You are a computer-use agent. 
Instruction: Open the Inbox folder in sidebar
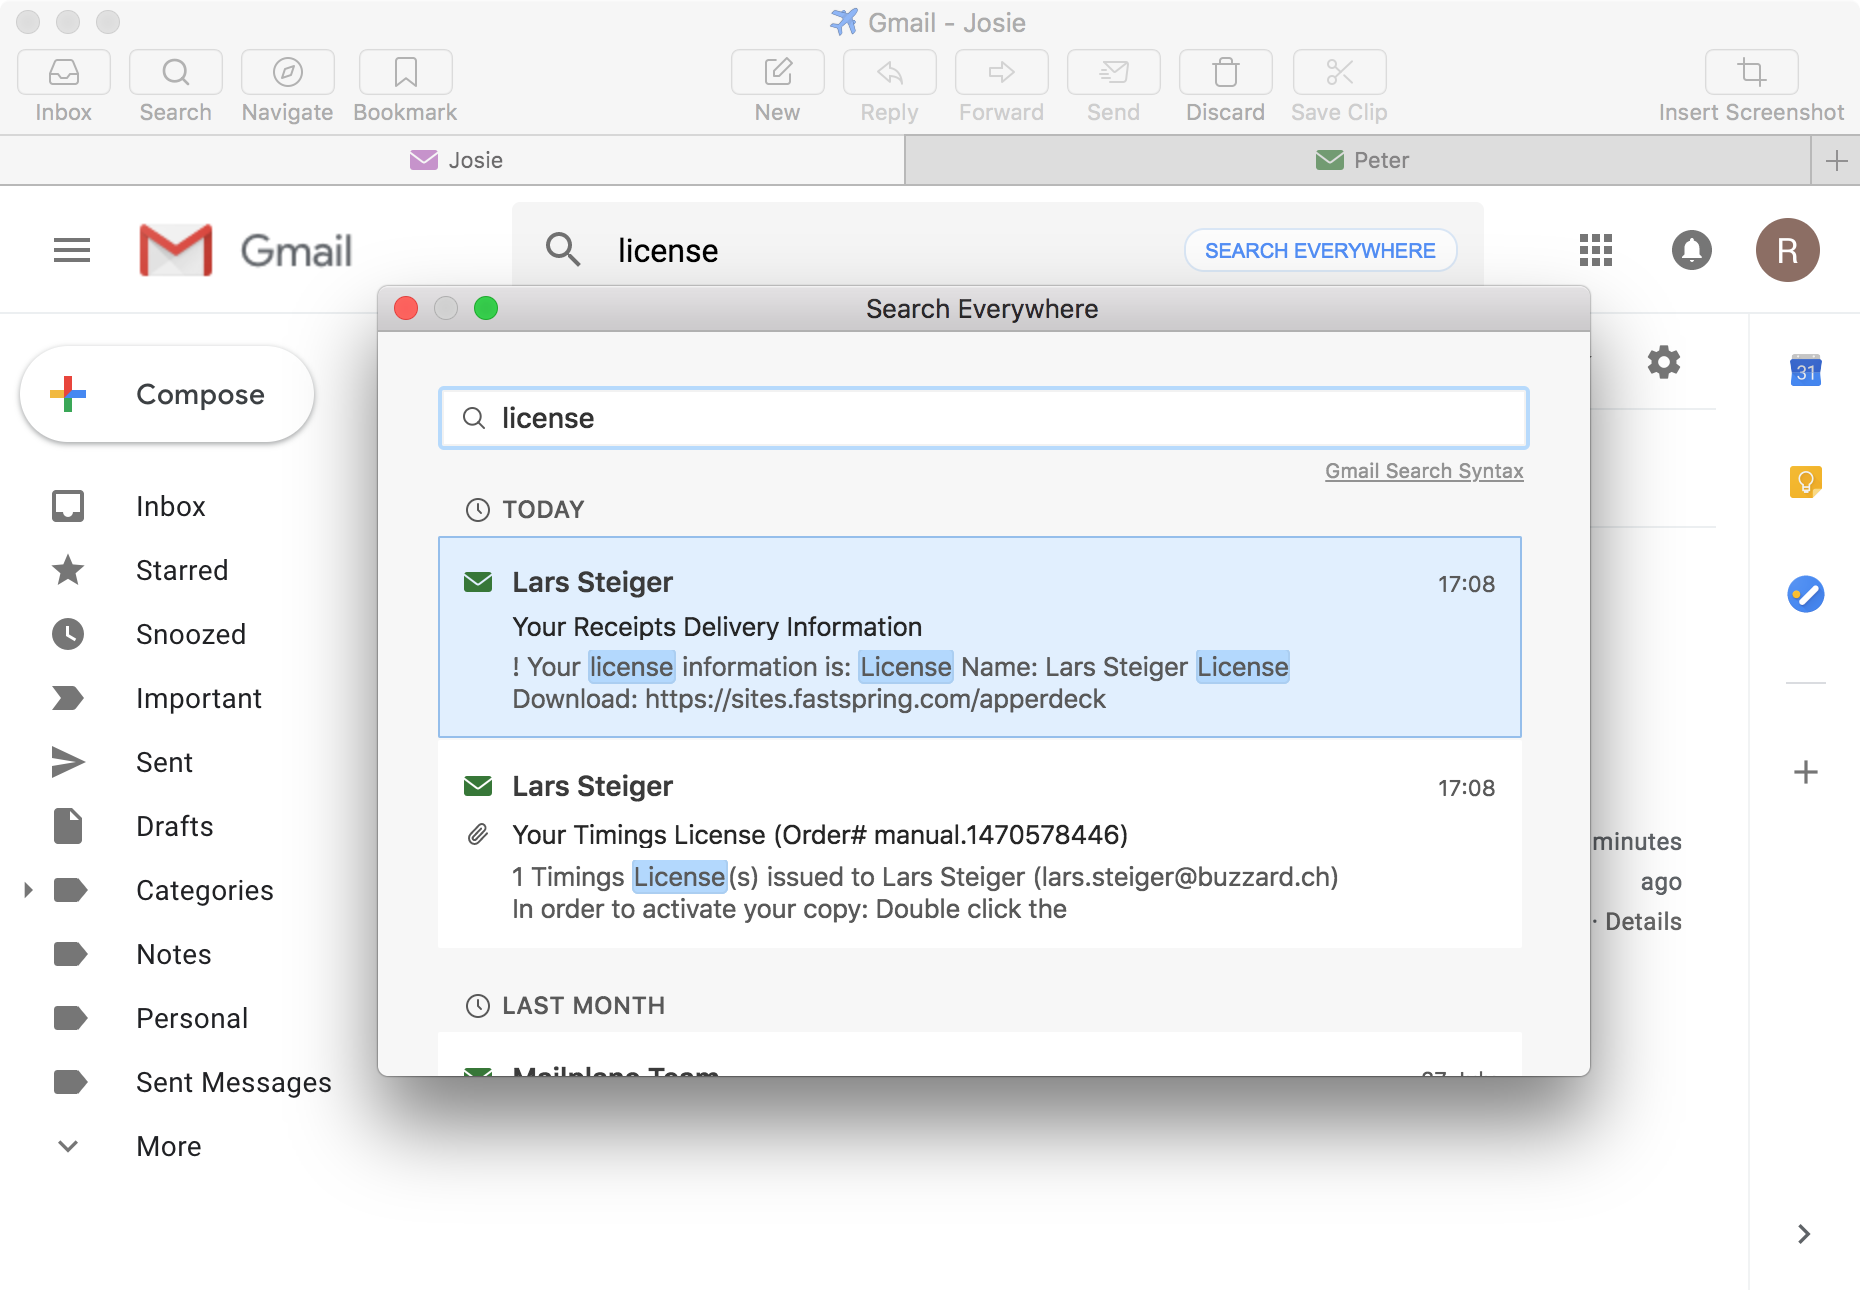[171, 506]
